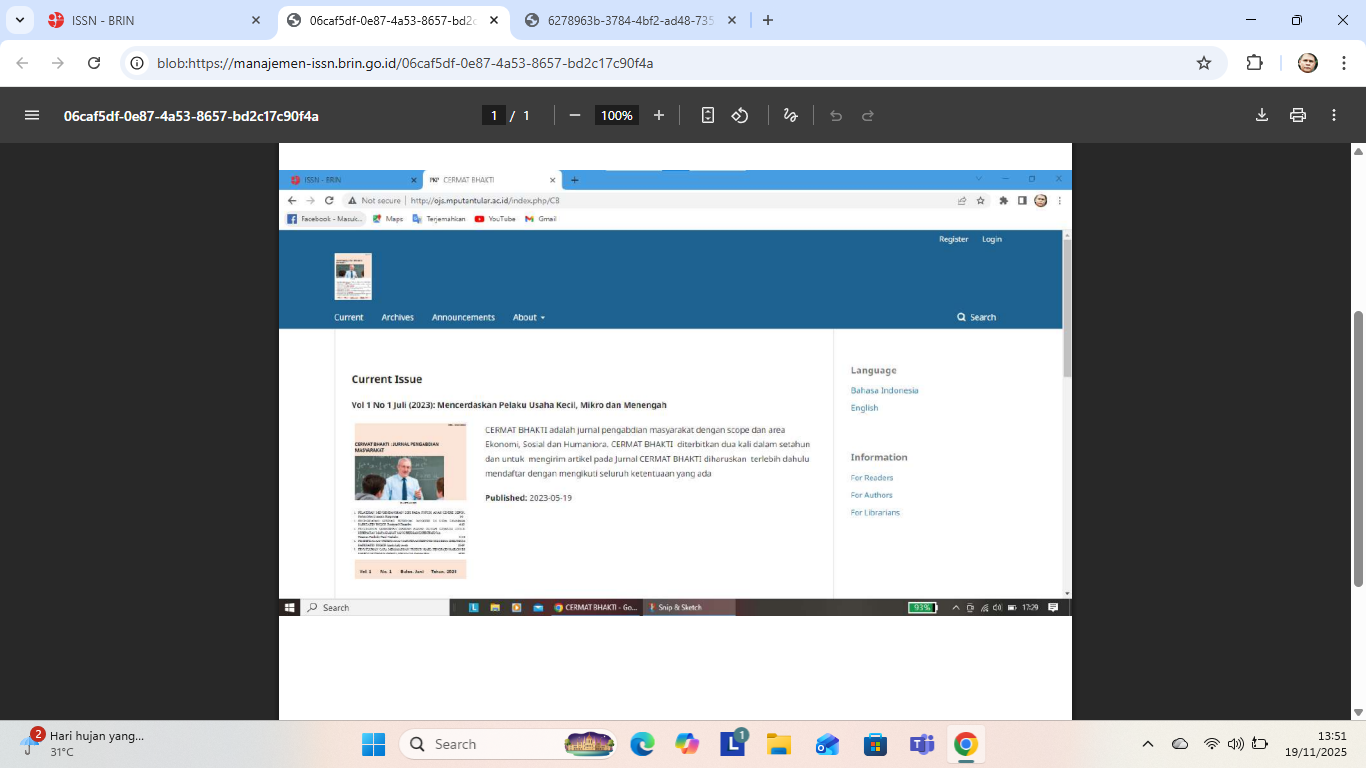Click the PDF vertical scrollbar
Screen dimensions: 1366x768
pos(1358,450)
